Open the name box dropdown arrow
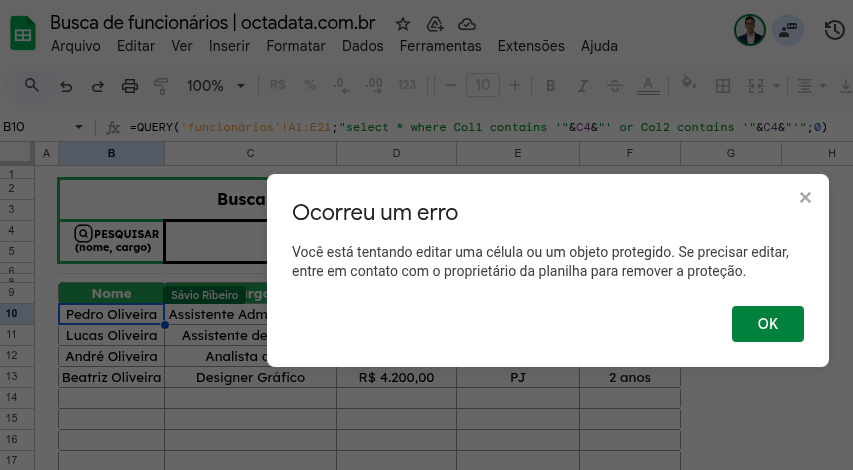 (79, 127)
